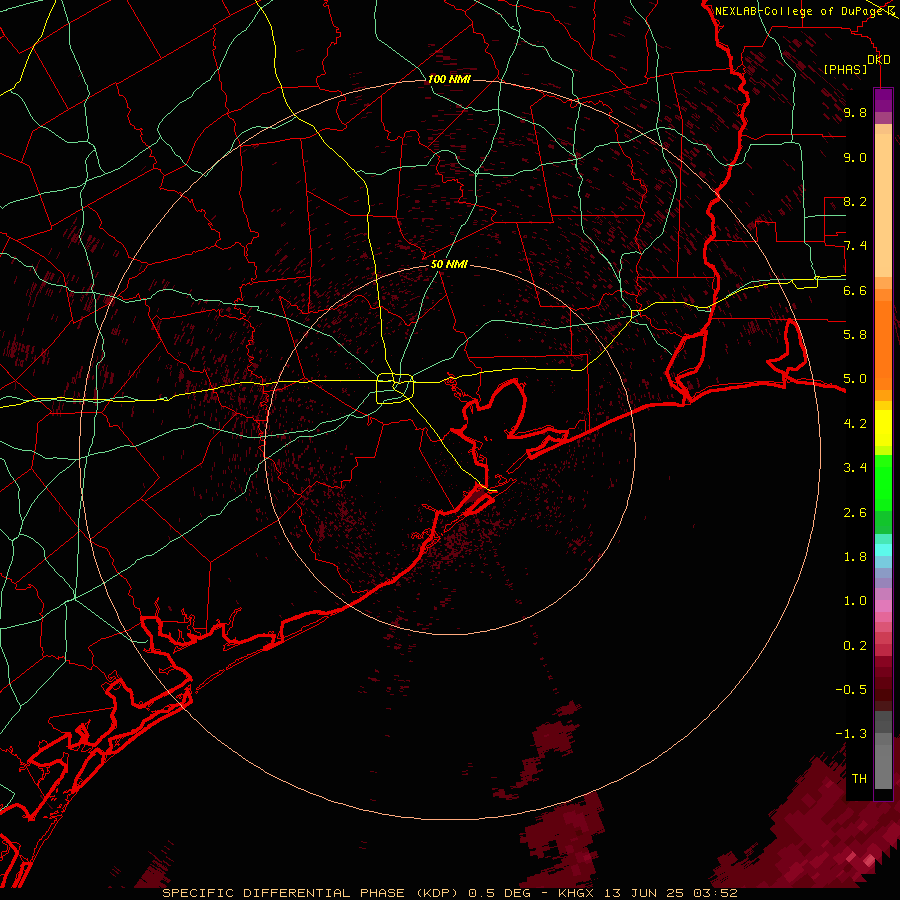Click the 9.0 value on the legend
Screen dimensions: 900x900
point(855,158)
